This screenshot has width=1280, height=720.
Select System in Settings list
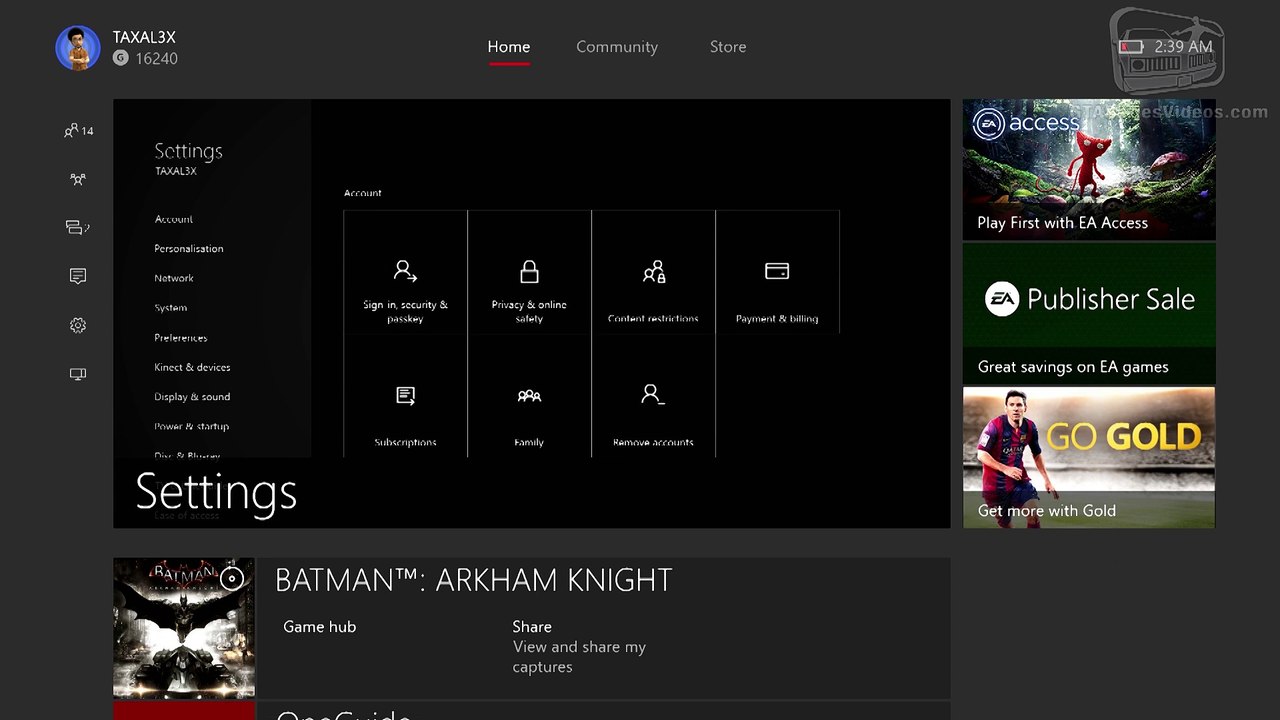pos(171,308)
